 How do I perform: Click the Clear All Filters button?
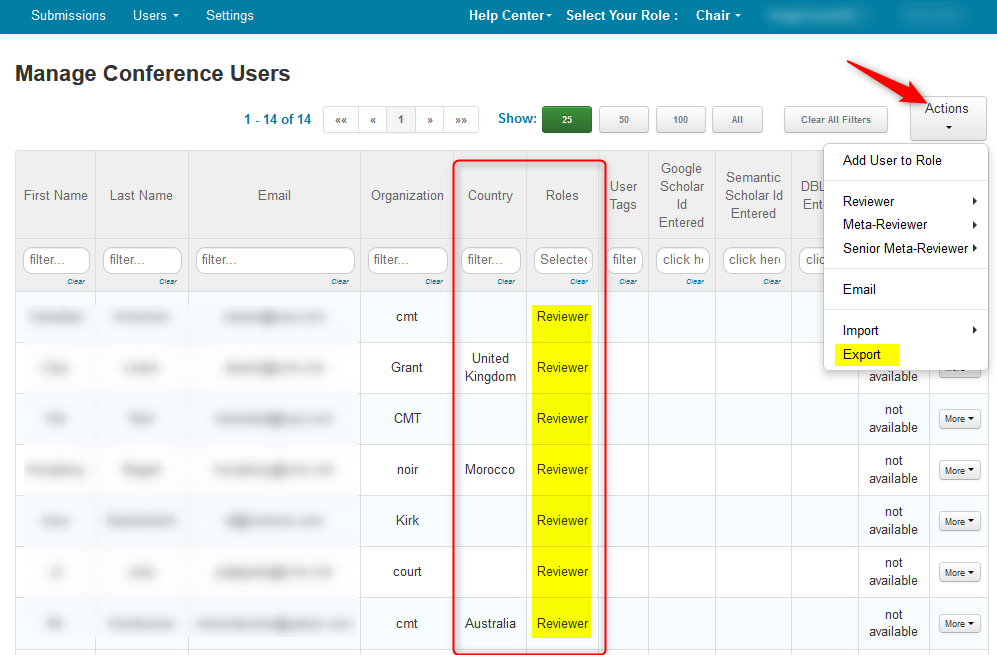coord(835,119)
